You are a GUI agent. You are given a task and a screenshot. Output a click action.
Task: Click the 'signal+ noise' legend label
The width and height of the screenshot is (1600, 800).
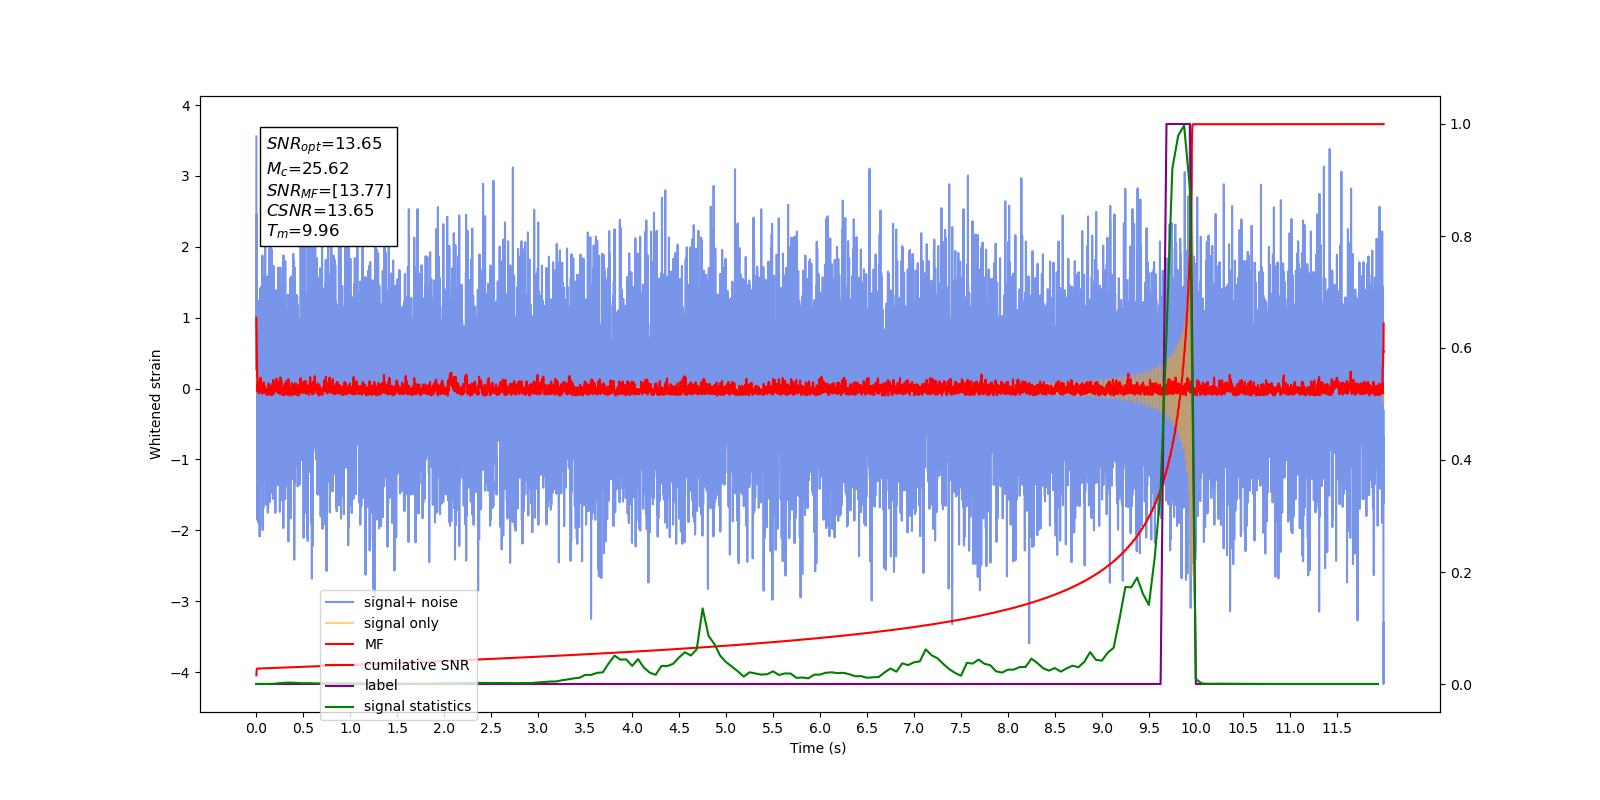410,602
